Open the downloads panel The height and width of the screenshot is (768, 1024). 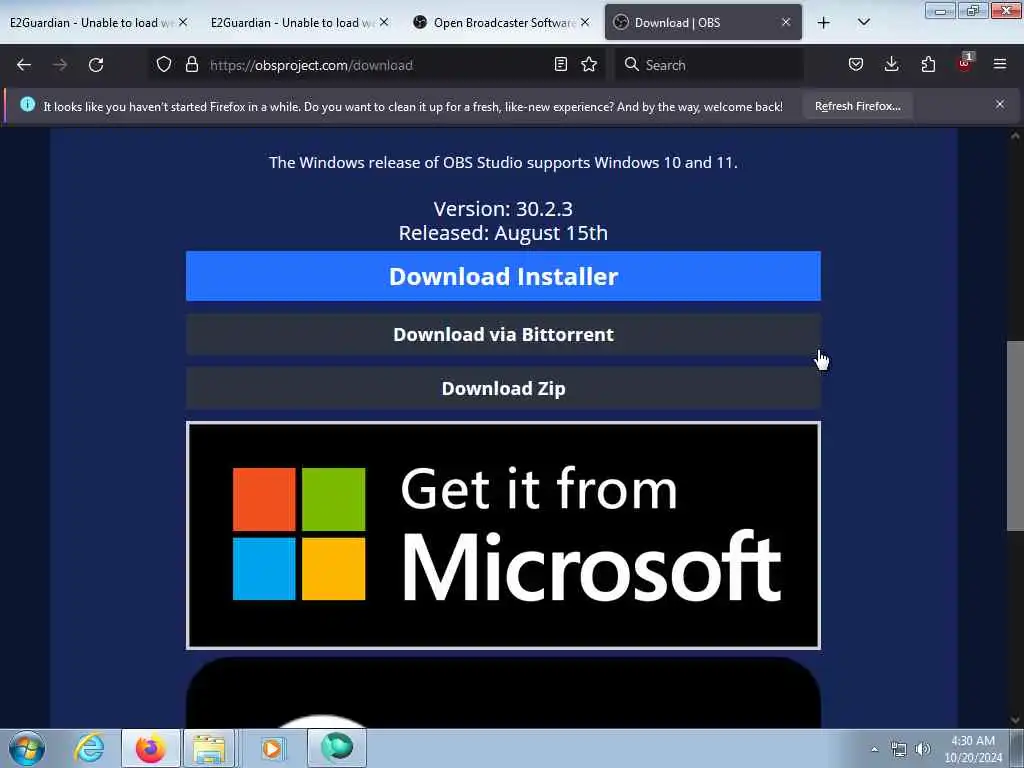[891, 65]
